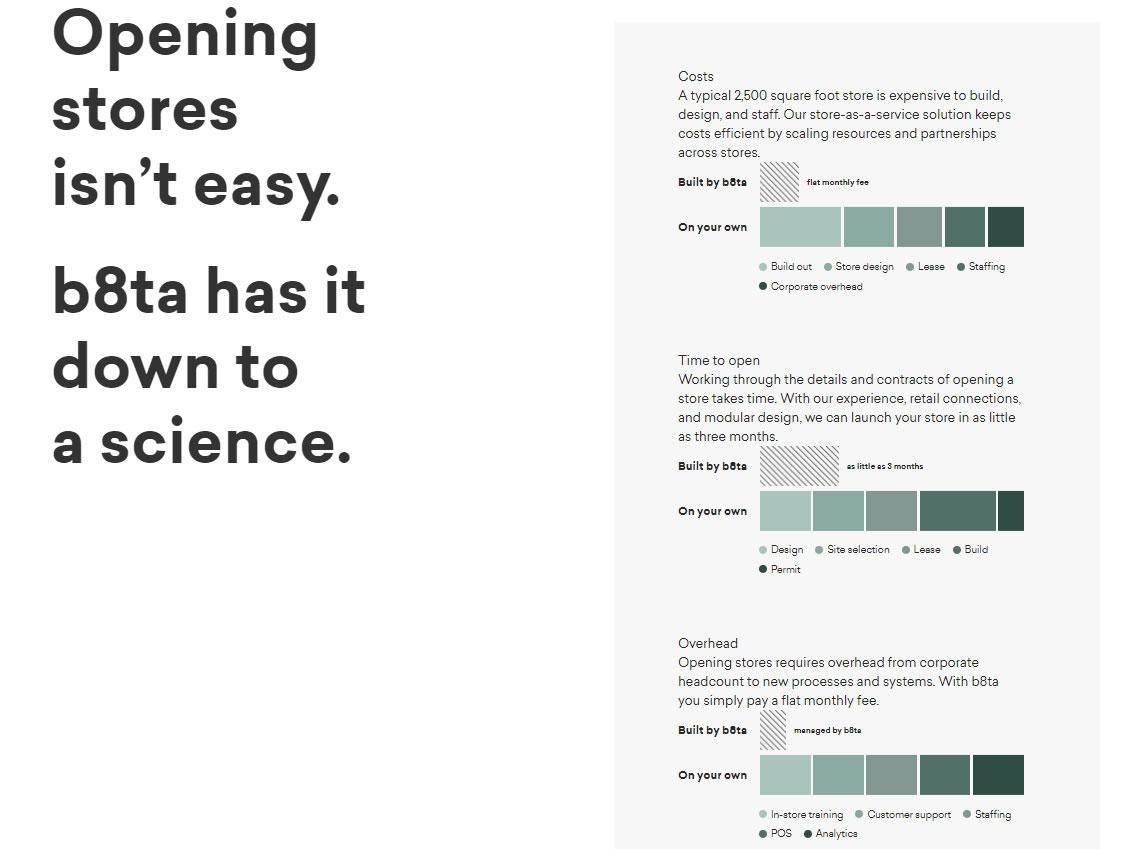This screenshot has width=1128, height=849.
Task: Click the Store design legend dot
Action: click(828, 267)
